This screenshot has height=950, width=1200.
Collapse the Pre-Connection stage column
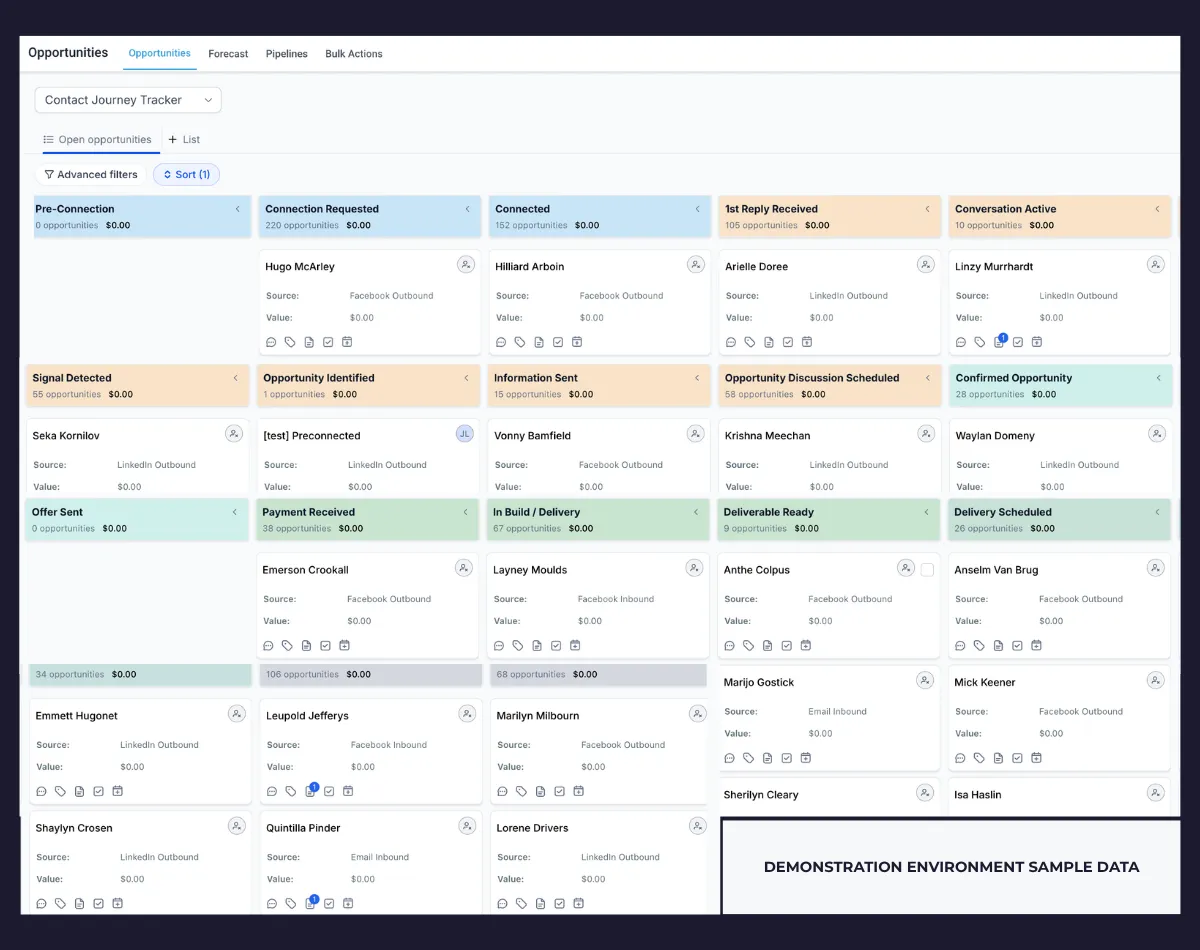point(238,209)
